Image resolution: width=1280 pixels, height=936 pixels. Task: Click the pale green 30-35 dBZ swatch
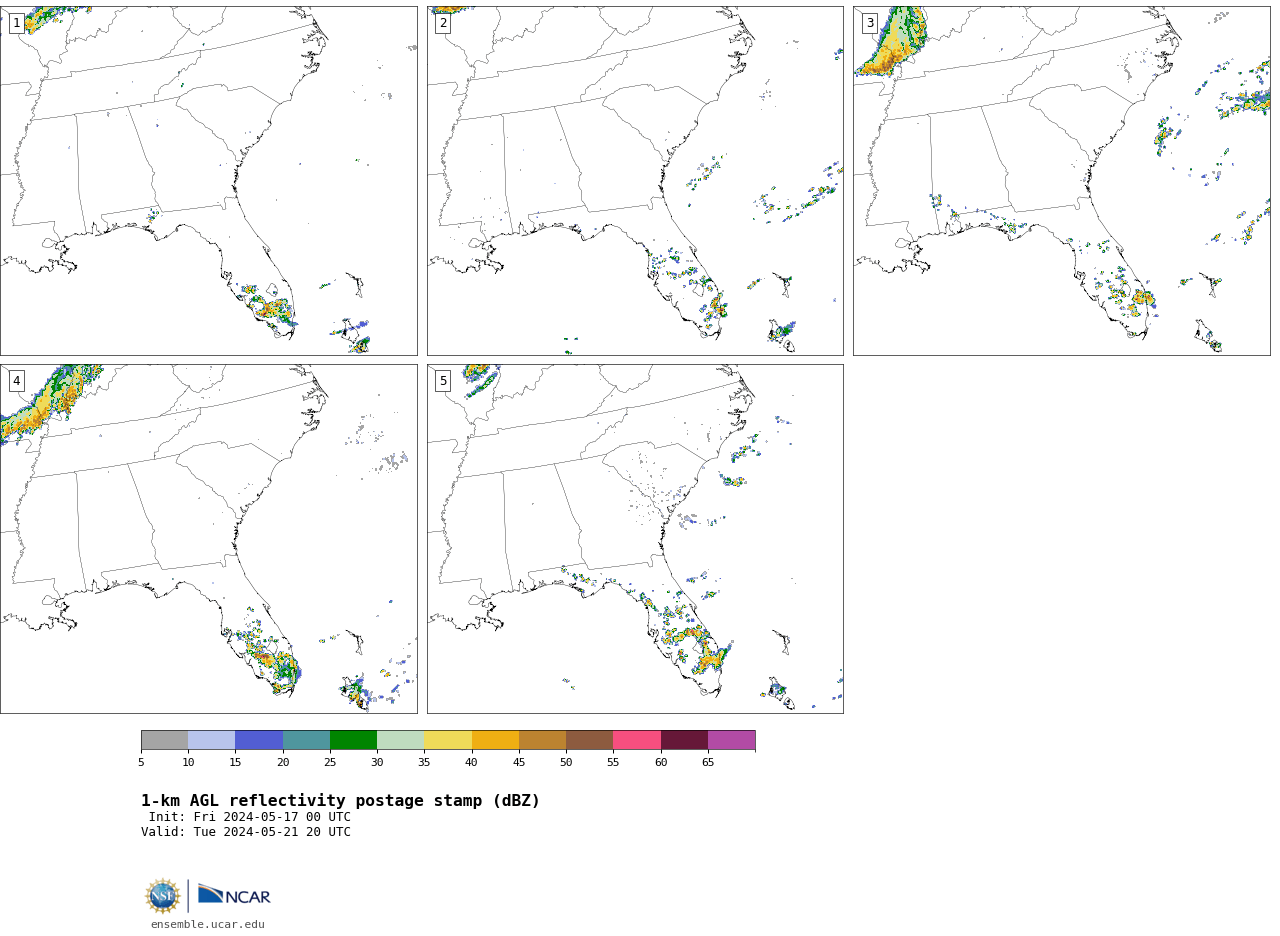coord(400,740)
